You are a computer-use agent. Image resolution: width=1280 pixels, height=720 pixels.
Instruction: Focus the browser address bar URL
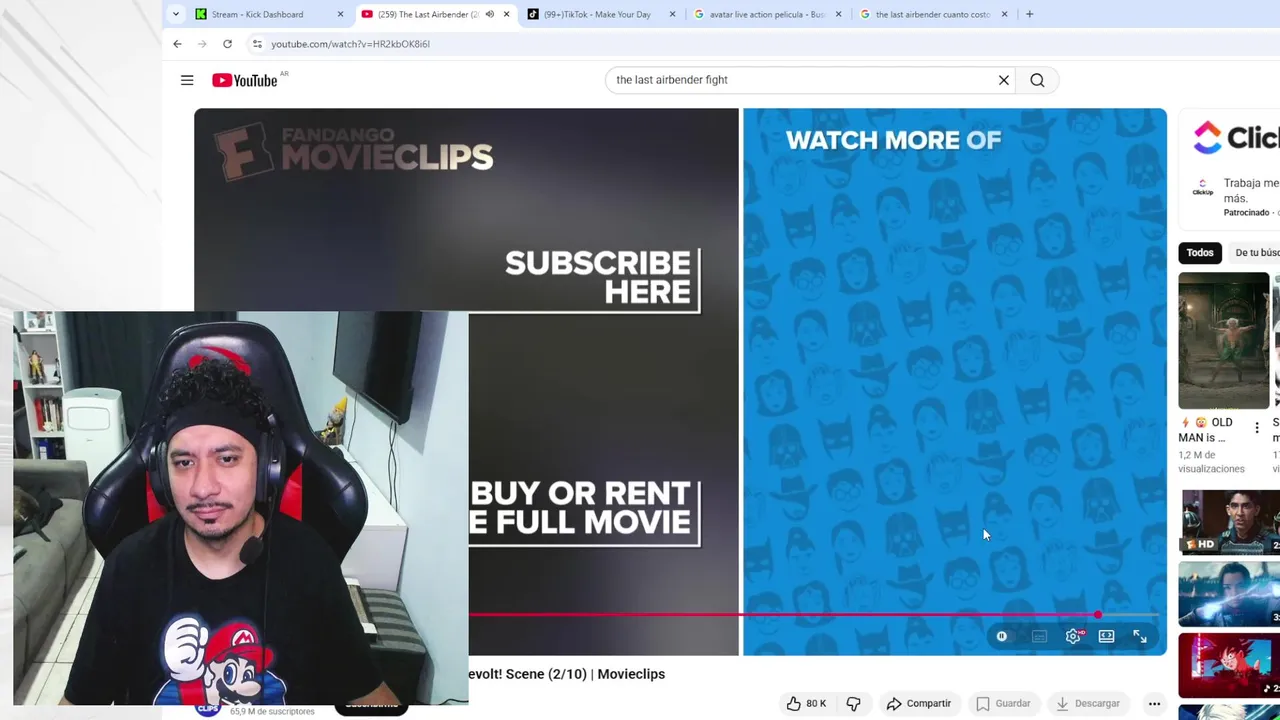350,44
